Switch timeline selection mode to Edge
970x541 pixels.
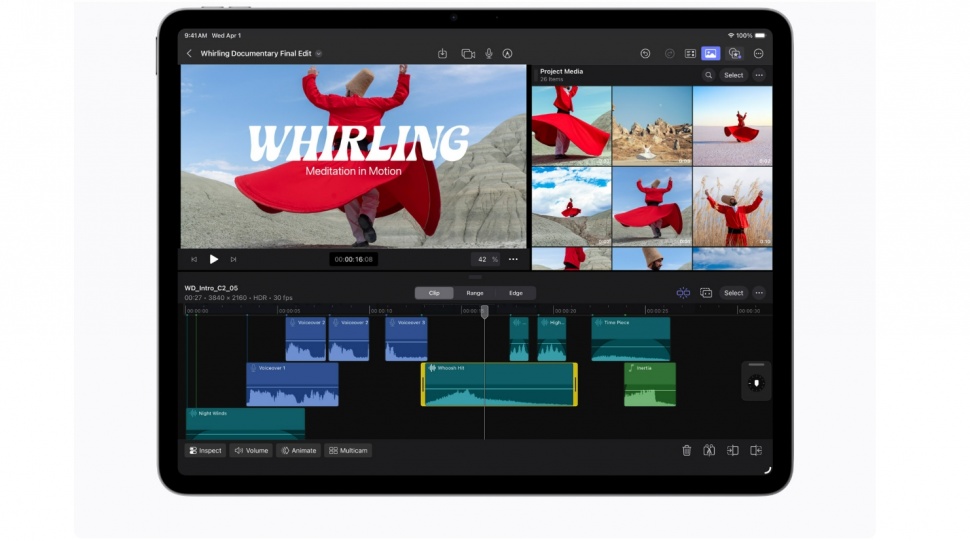pyautogui.click(x=515, y=293)
